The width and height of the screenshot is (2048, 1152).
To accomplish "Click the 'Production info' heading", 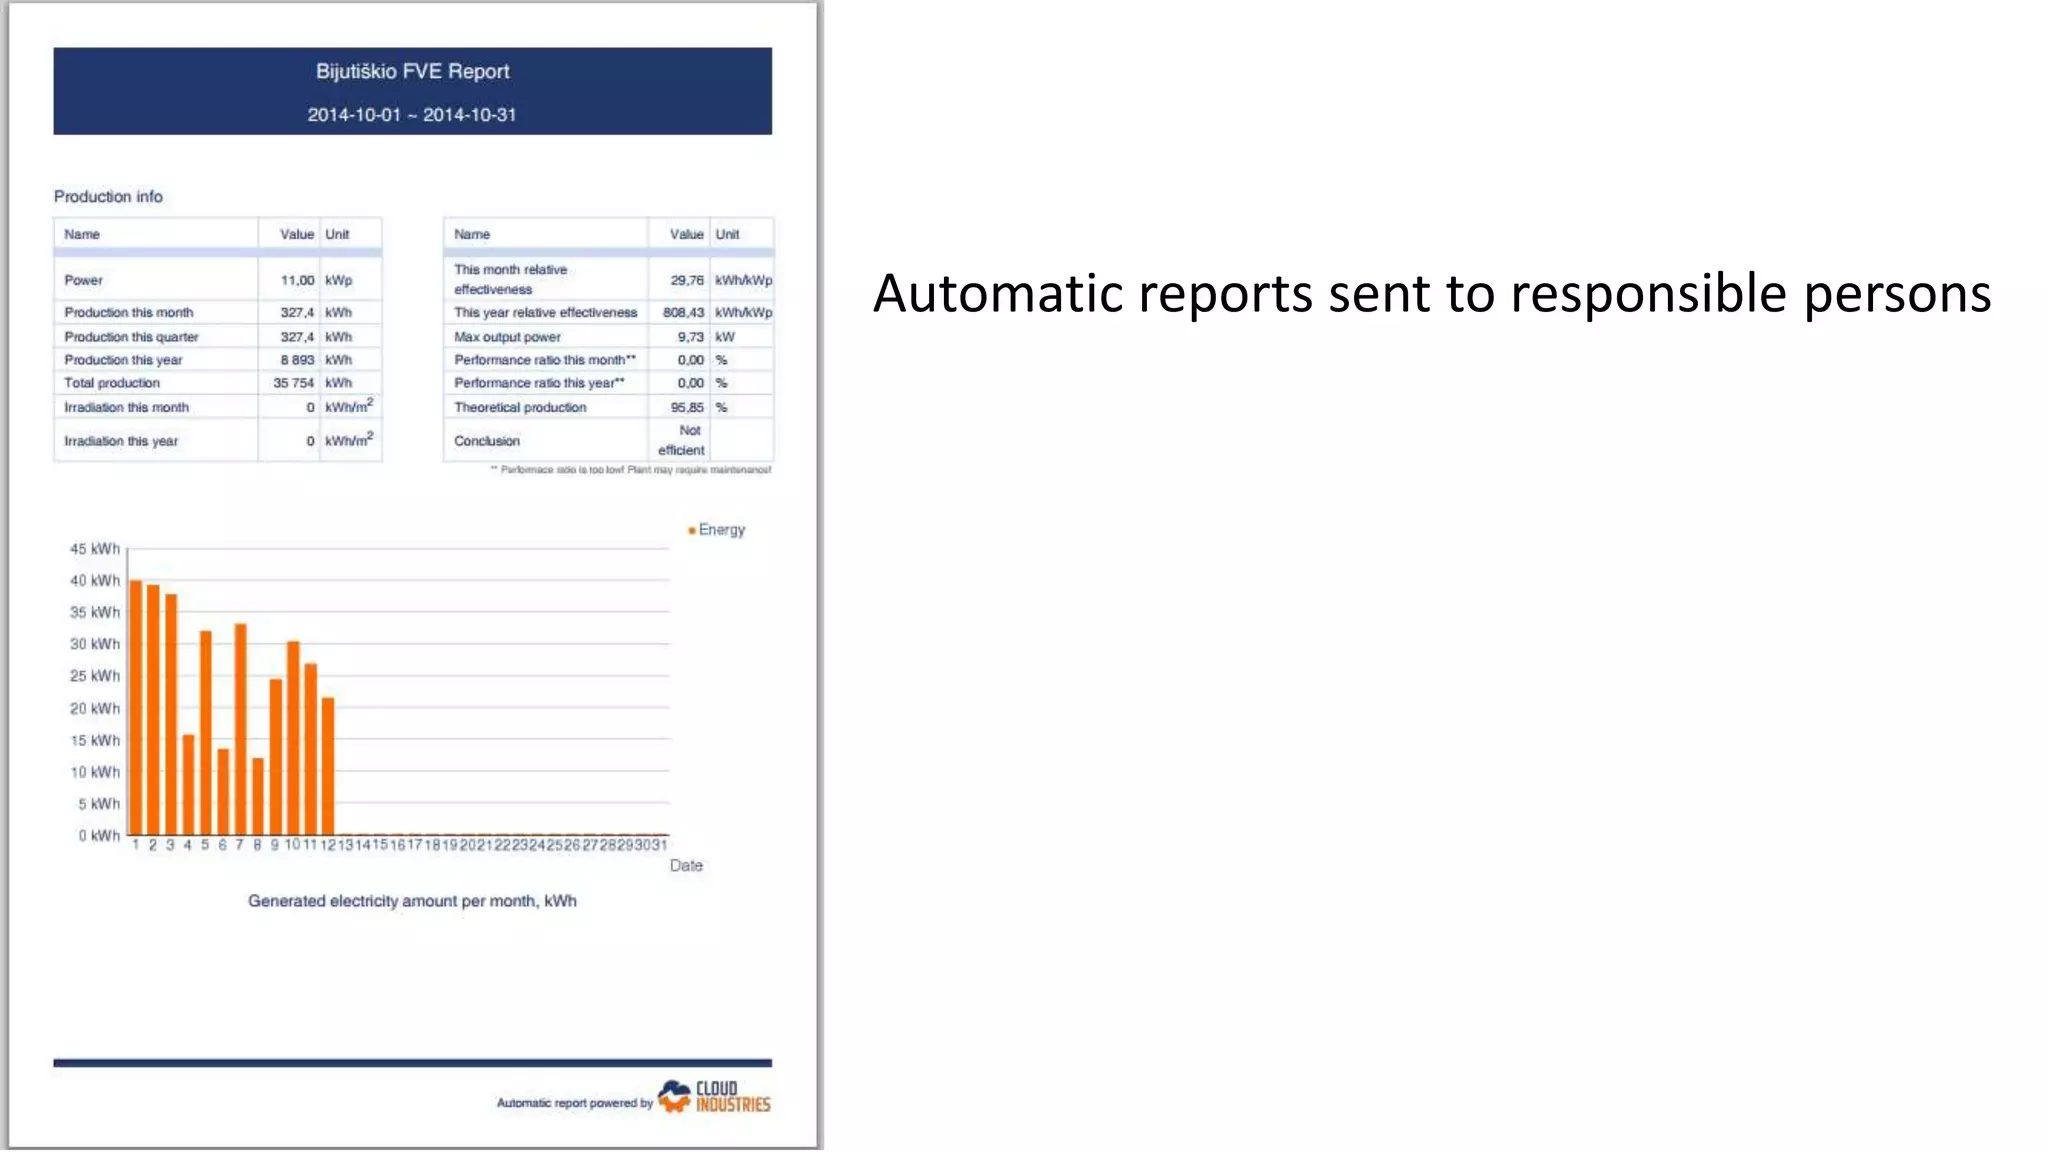I will [108, 197].
